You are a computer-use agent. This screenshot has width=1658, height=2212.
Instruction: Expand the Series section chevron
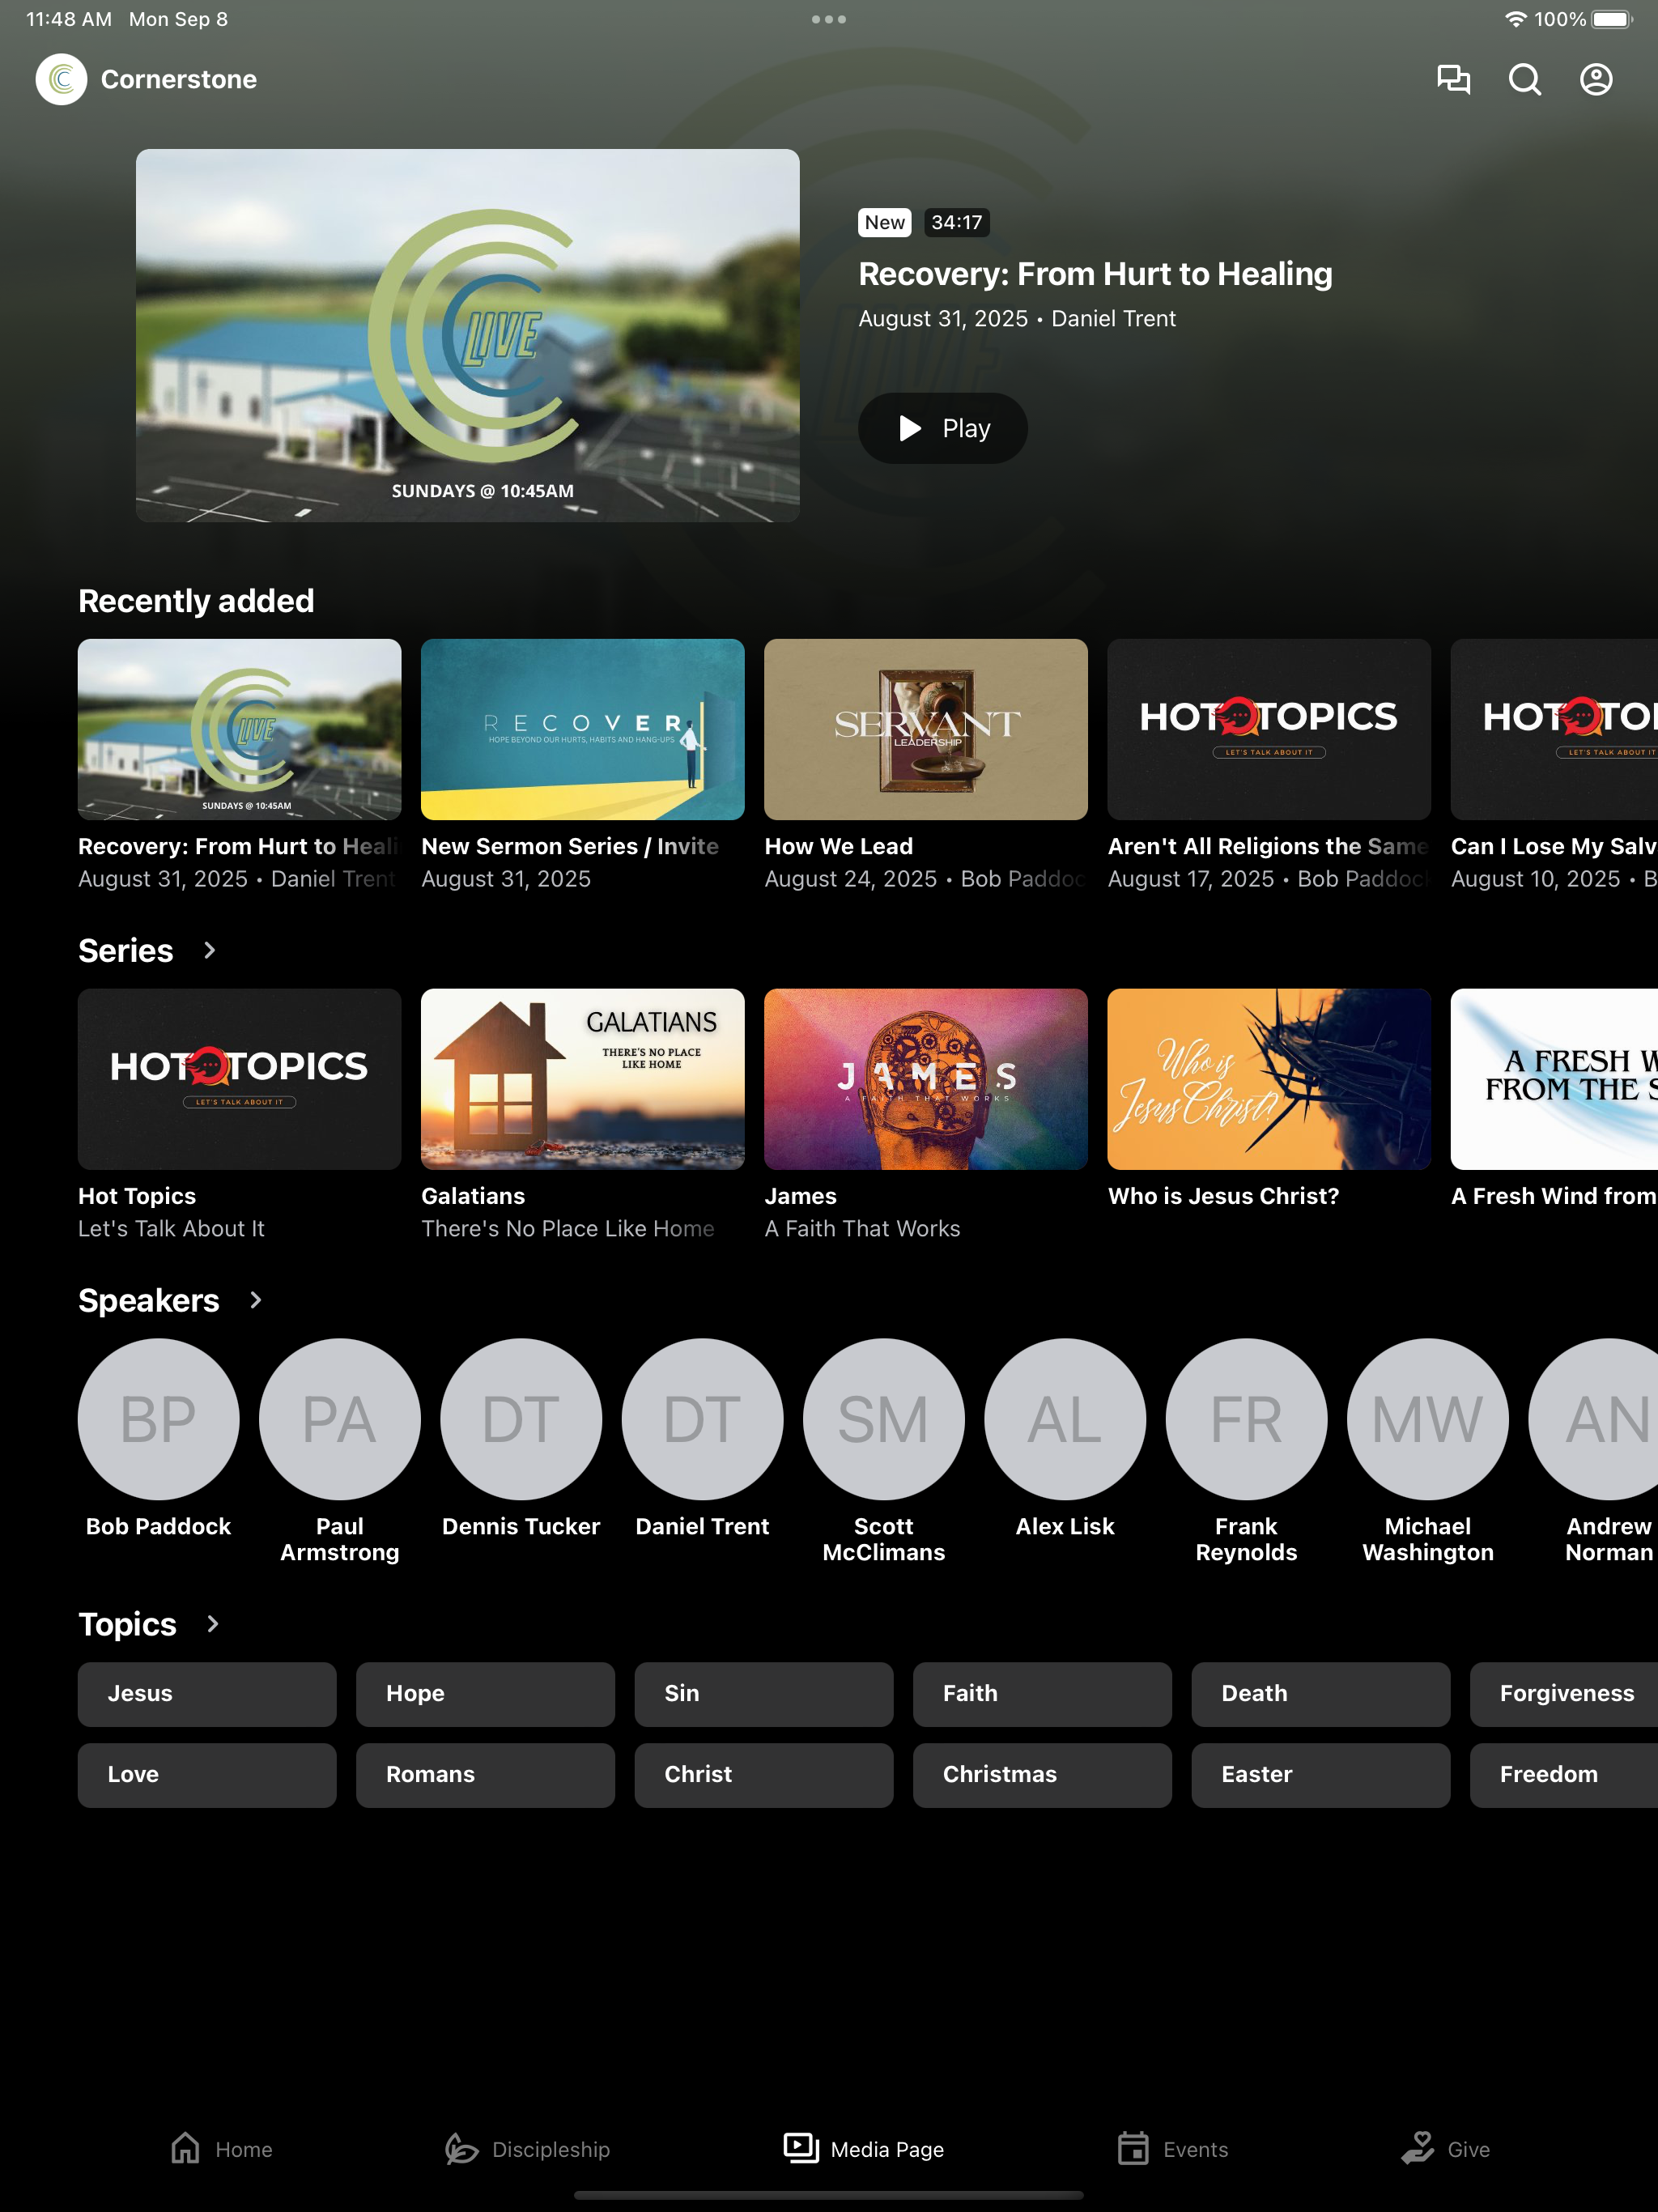click(209, 950)
